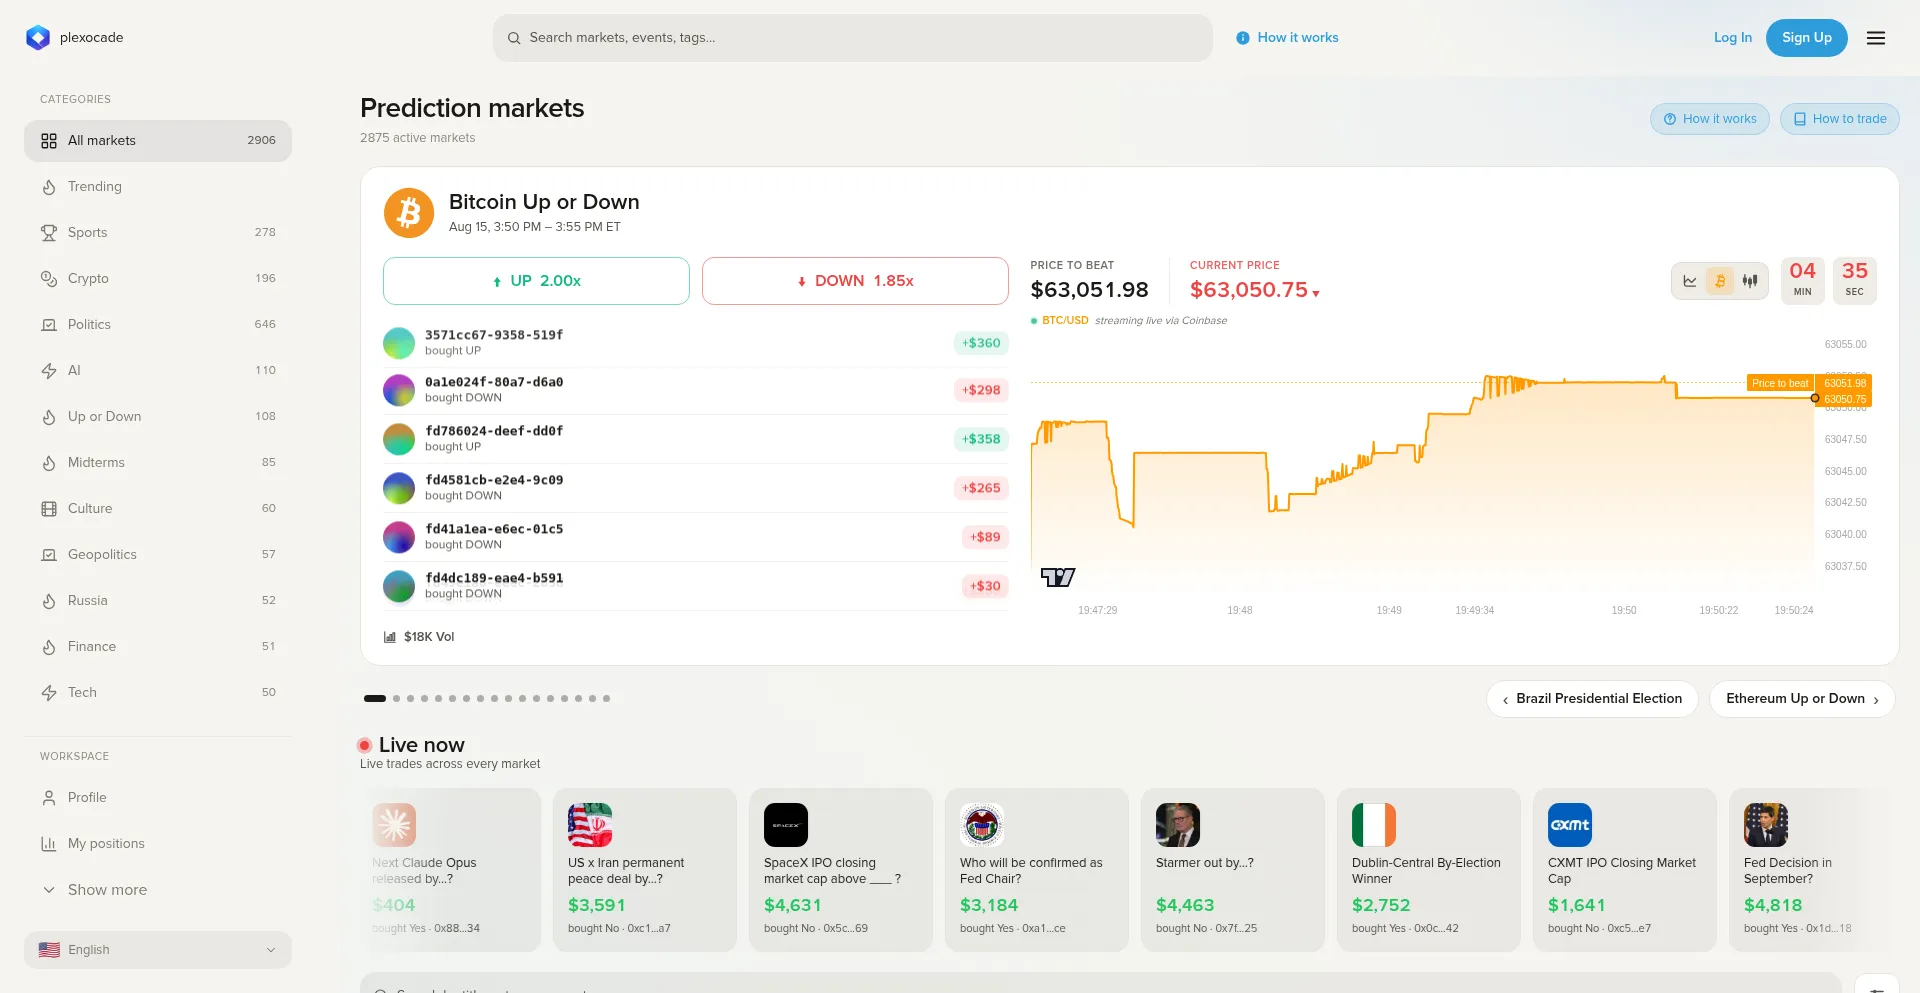Click the How it works pill button
Viewport: 1920px width, 993px height.
[1710, 119]
